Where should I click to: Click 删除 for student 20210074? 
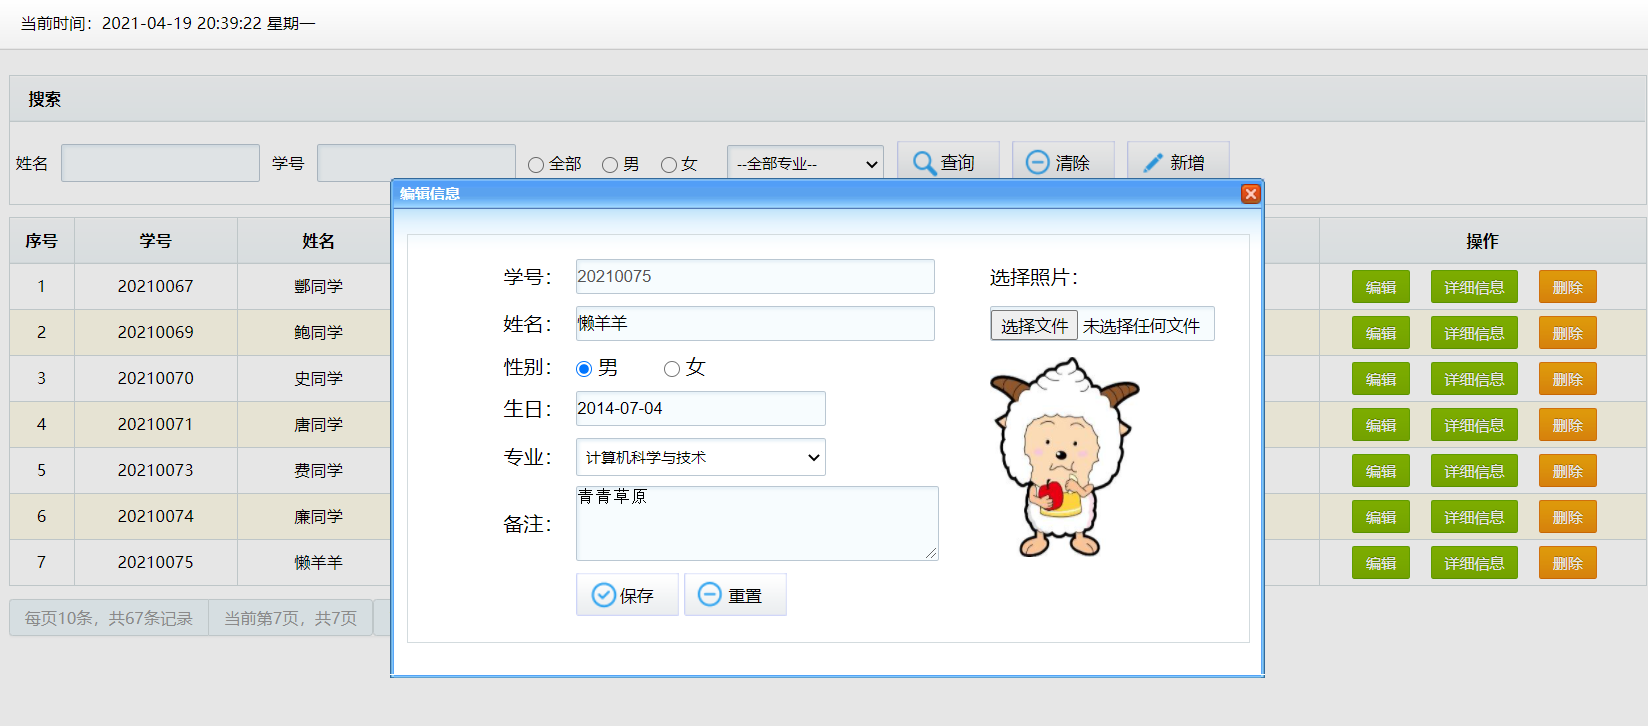click(x=1568, y=517)
